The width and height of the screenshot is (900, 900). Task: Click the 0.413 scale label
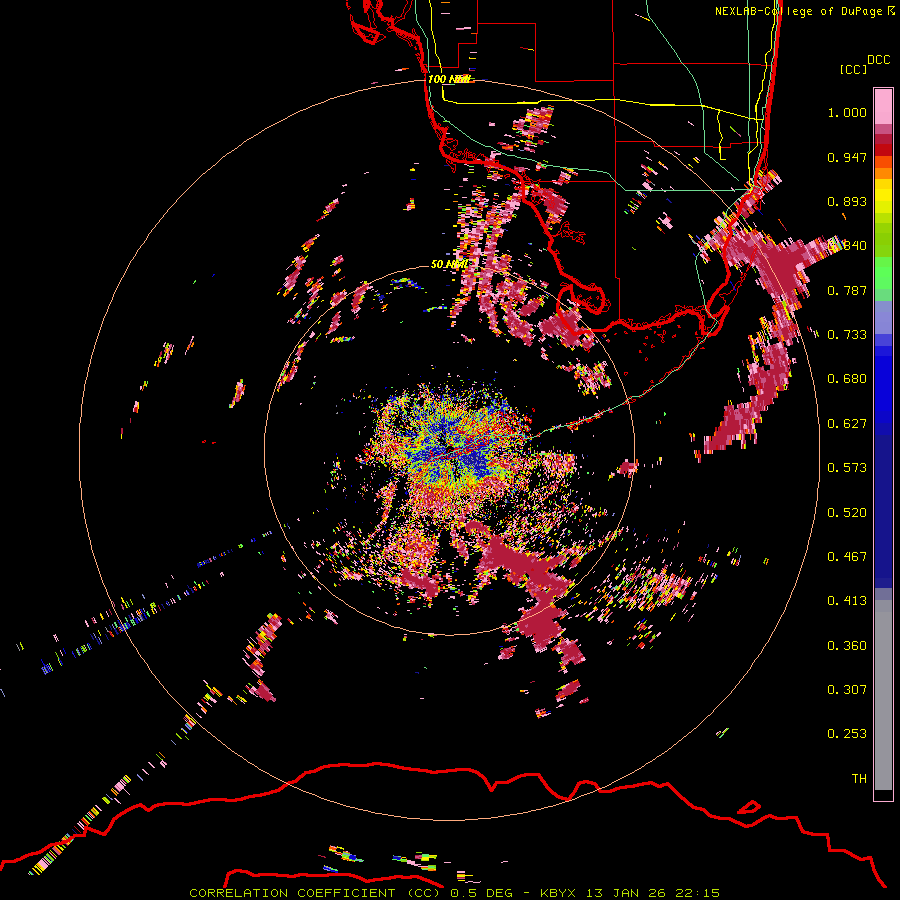tap(847, 601)
